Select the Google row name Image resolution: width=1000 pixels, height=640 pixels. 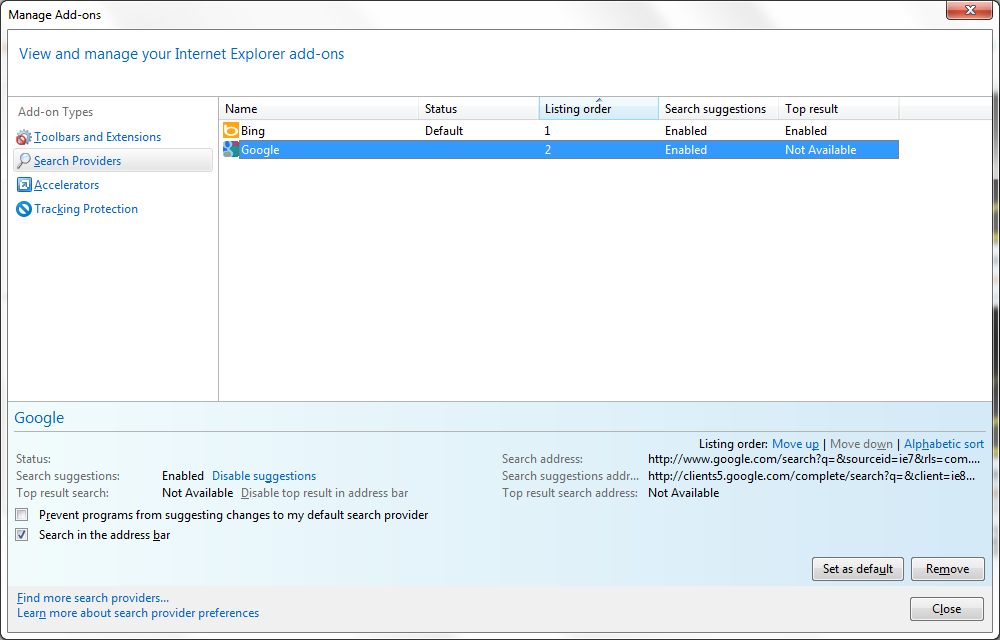pyautogui.click(x=260, y=150)
